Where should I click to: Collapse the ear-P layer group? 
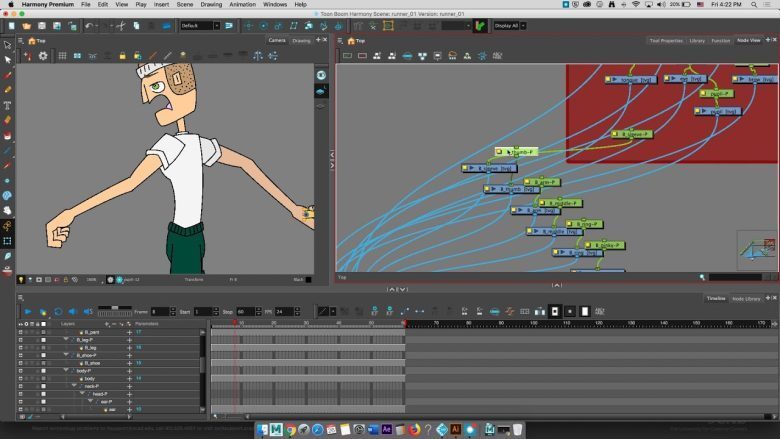(90, 401)
